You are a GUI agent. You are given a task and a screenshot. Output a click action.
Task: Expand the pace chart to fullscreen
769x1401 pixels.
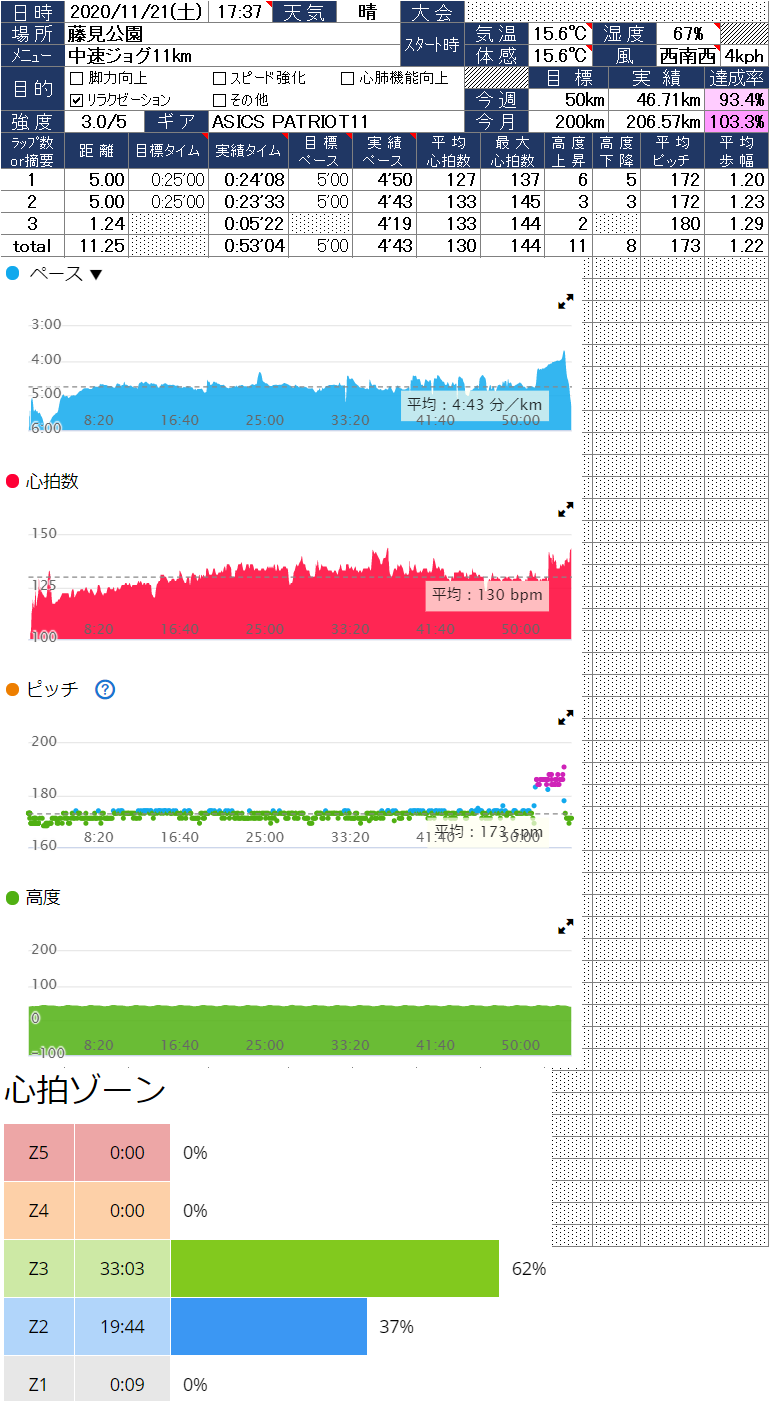coord(565,301)
